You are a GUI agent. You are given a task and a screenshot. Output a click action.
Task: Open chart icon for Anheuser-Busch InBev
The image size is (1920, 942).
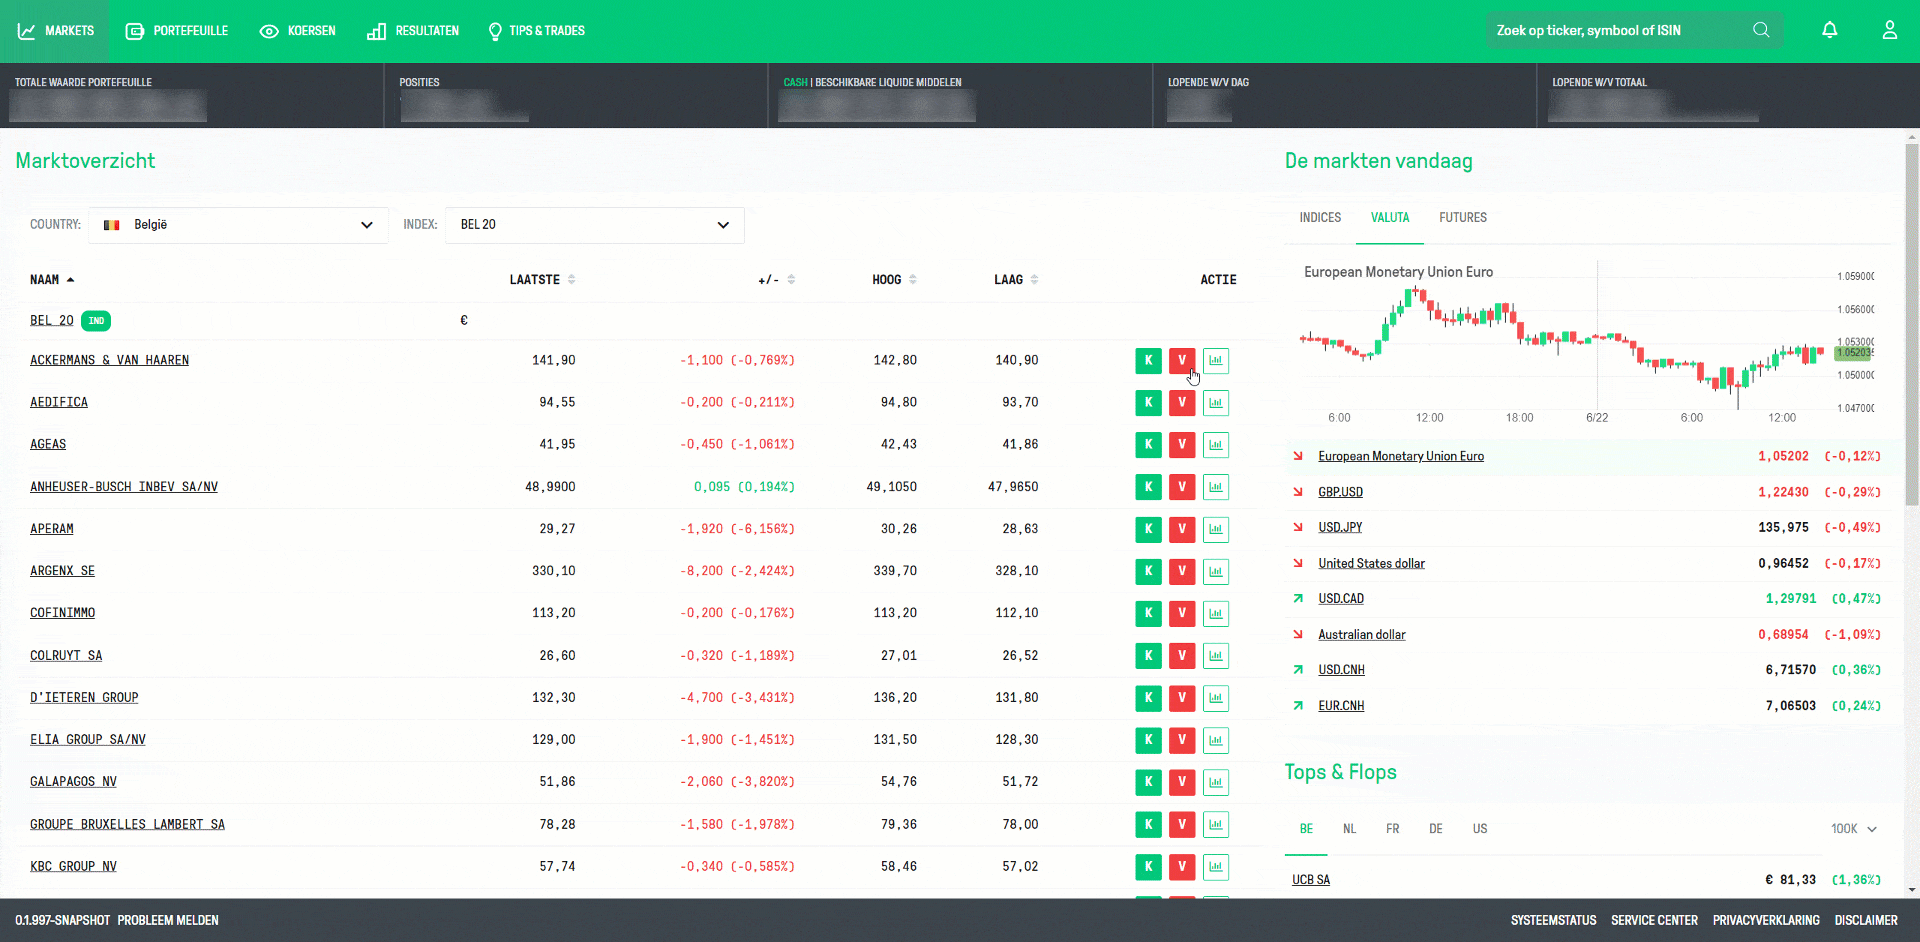coord(1216,487)
